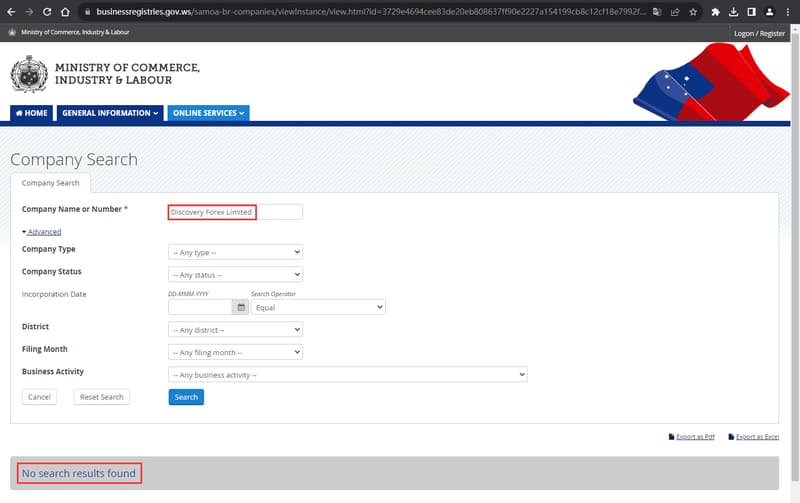Click the Samoa coat of arms logo
Viewport: 800px width, 503px height.
[29, 74]
